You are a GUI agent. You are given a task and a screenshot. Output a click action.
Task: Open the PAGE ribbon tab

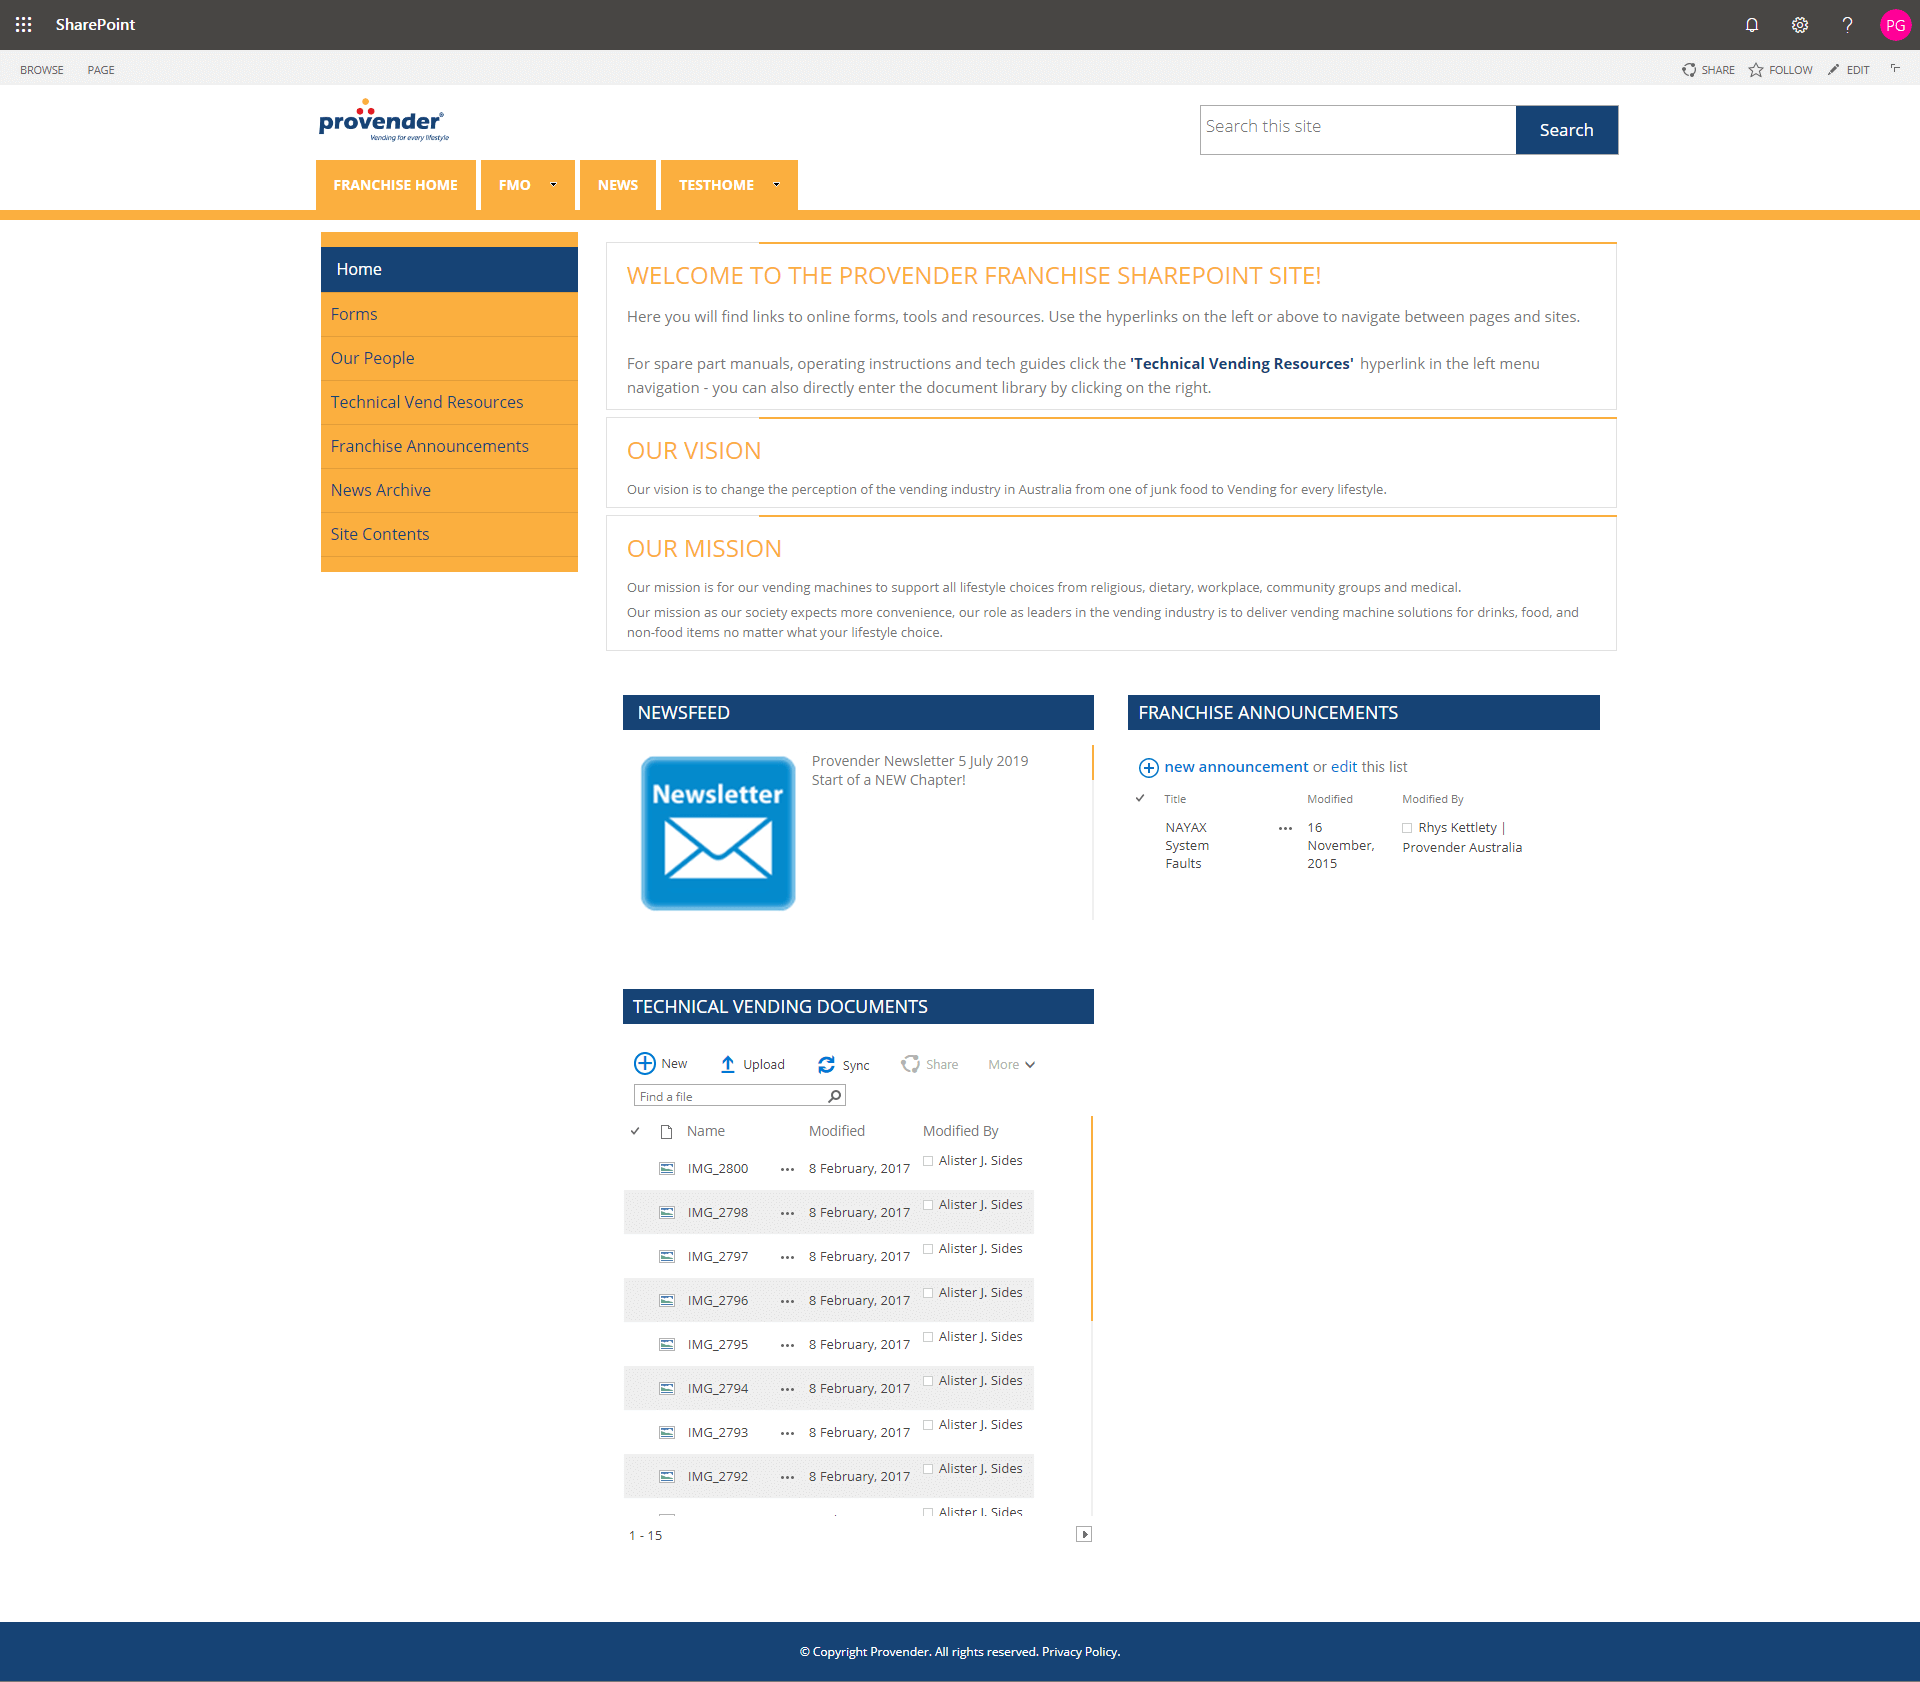coord(100,70)
